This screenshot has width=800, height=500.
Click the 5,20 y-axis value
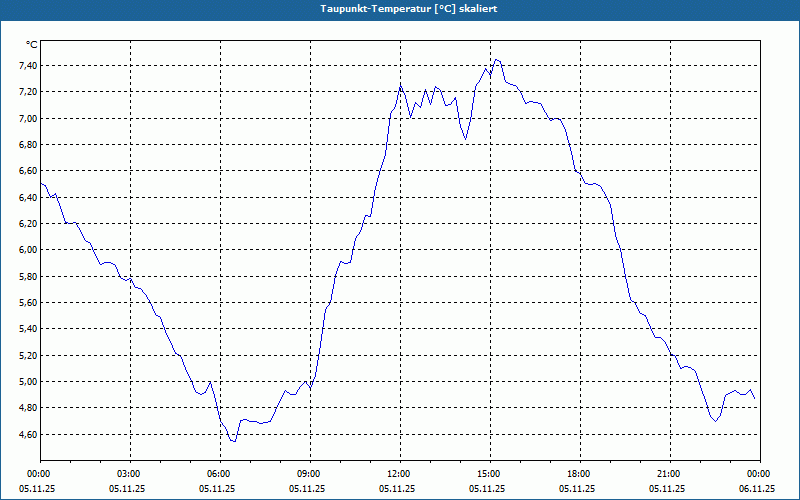28,356
